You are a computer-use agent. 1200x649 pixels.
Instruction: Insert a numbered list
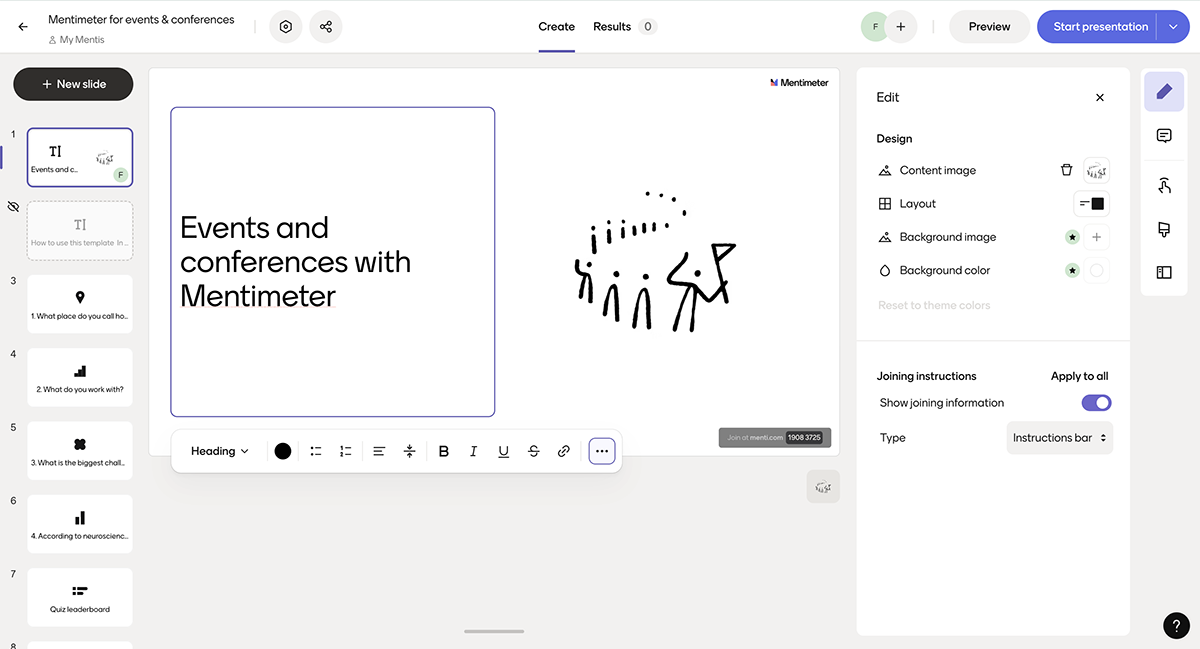346,451
